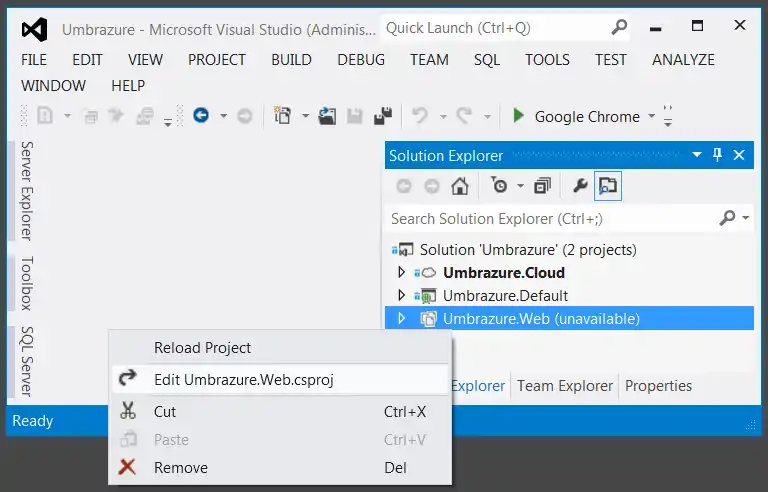Choose Remove from the context menu
This screenshot has height=492, width=768.
pos(280,467)
